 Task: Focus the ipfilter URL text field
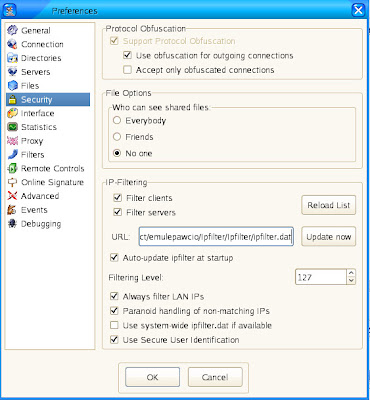click(x=216, y=237)
